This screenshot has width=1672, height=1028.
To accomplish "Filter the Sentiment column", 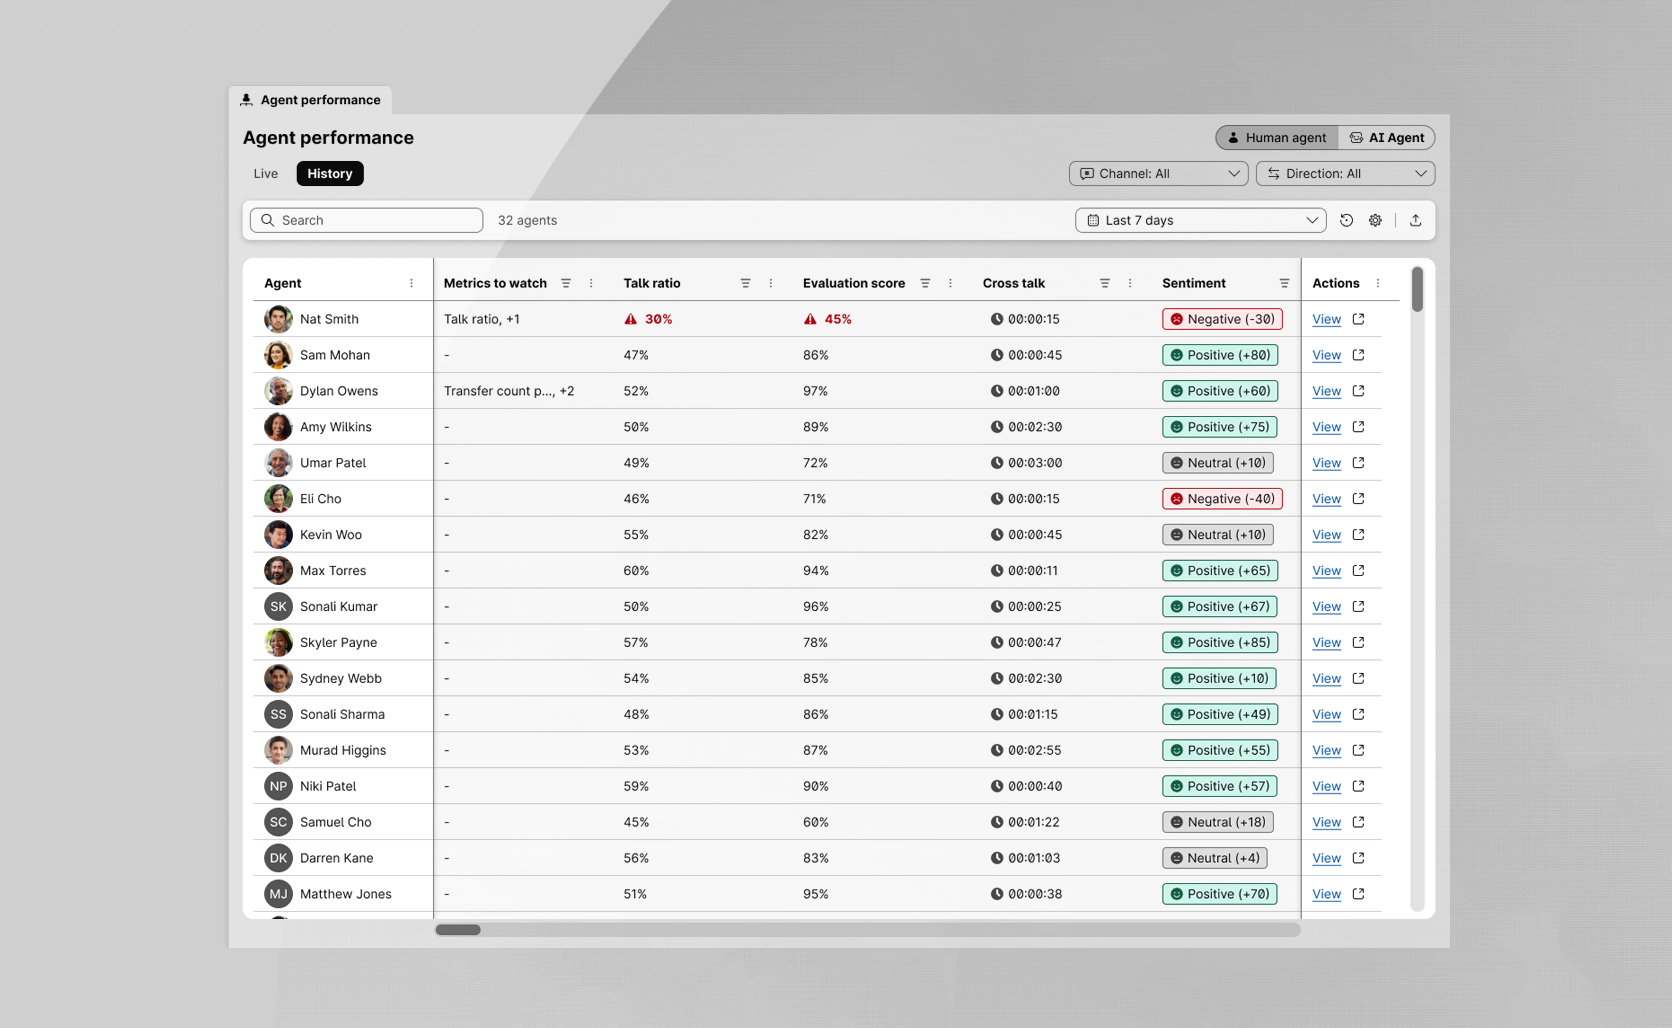I will pyautogui.click(x=1284, y=283).
